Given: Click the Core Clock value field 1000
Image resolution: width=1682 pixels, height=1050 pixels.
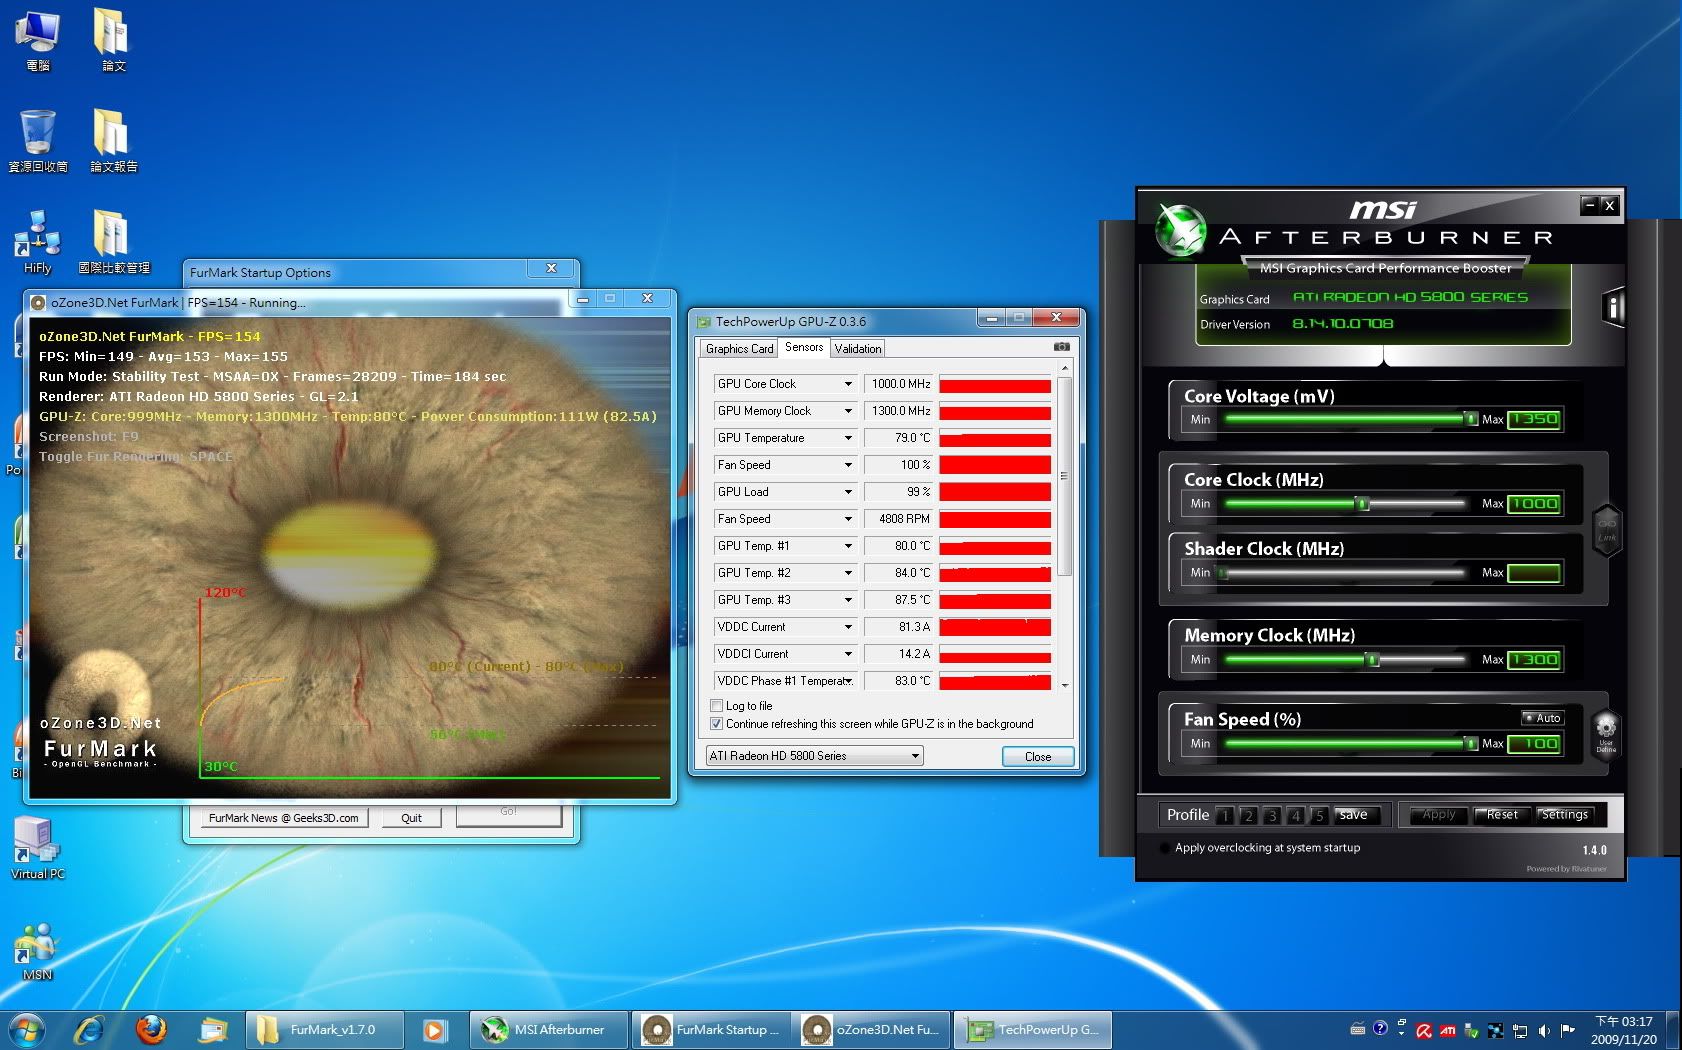Looking at the screenshot, I should pos(1534,504).
